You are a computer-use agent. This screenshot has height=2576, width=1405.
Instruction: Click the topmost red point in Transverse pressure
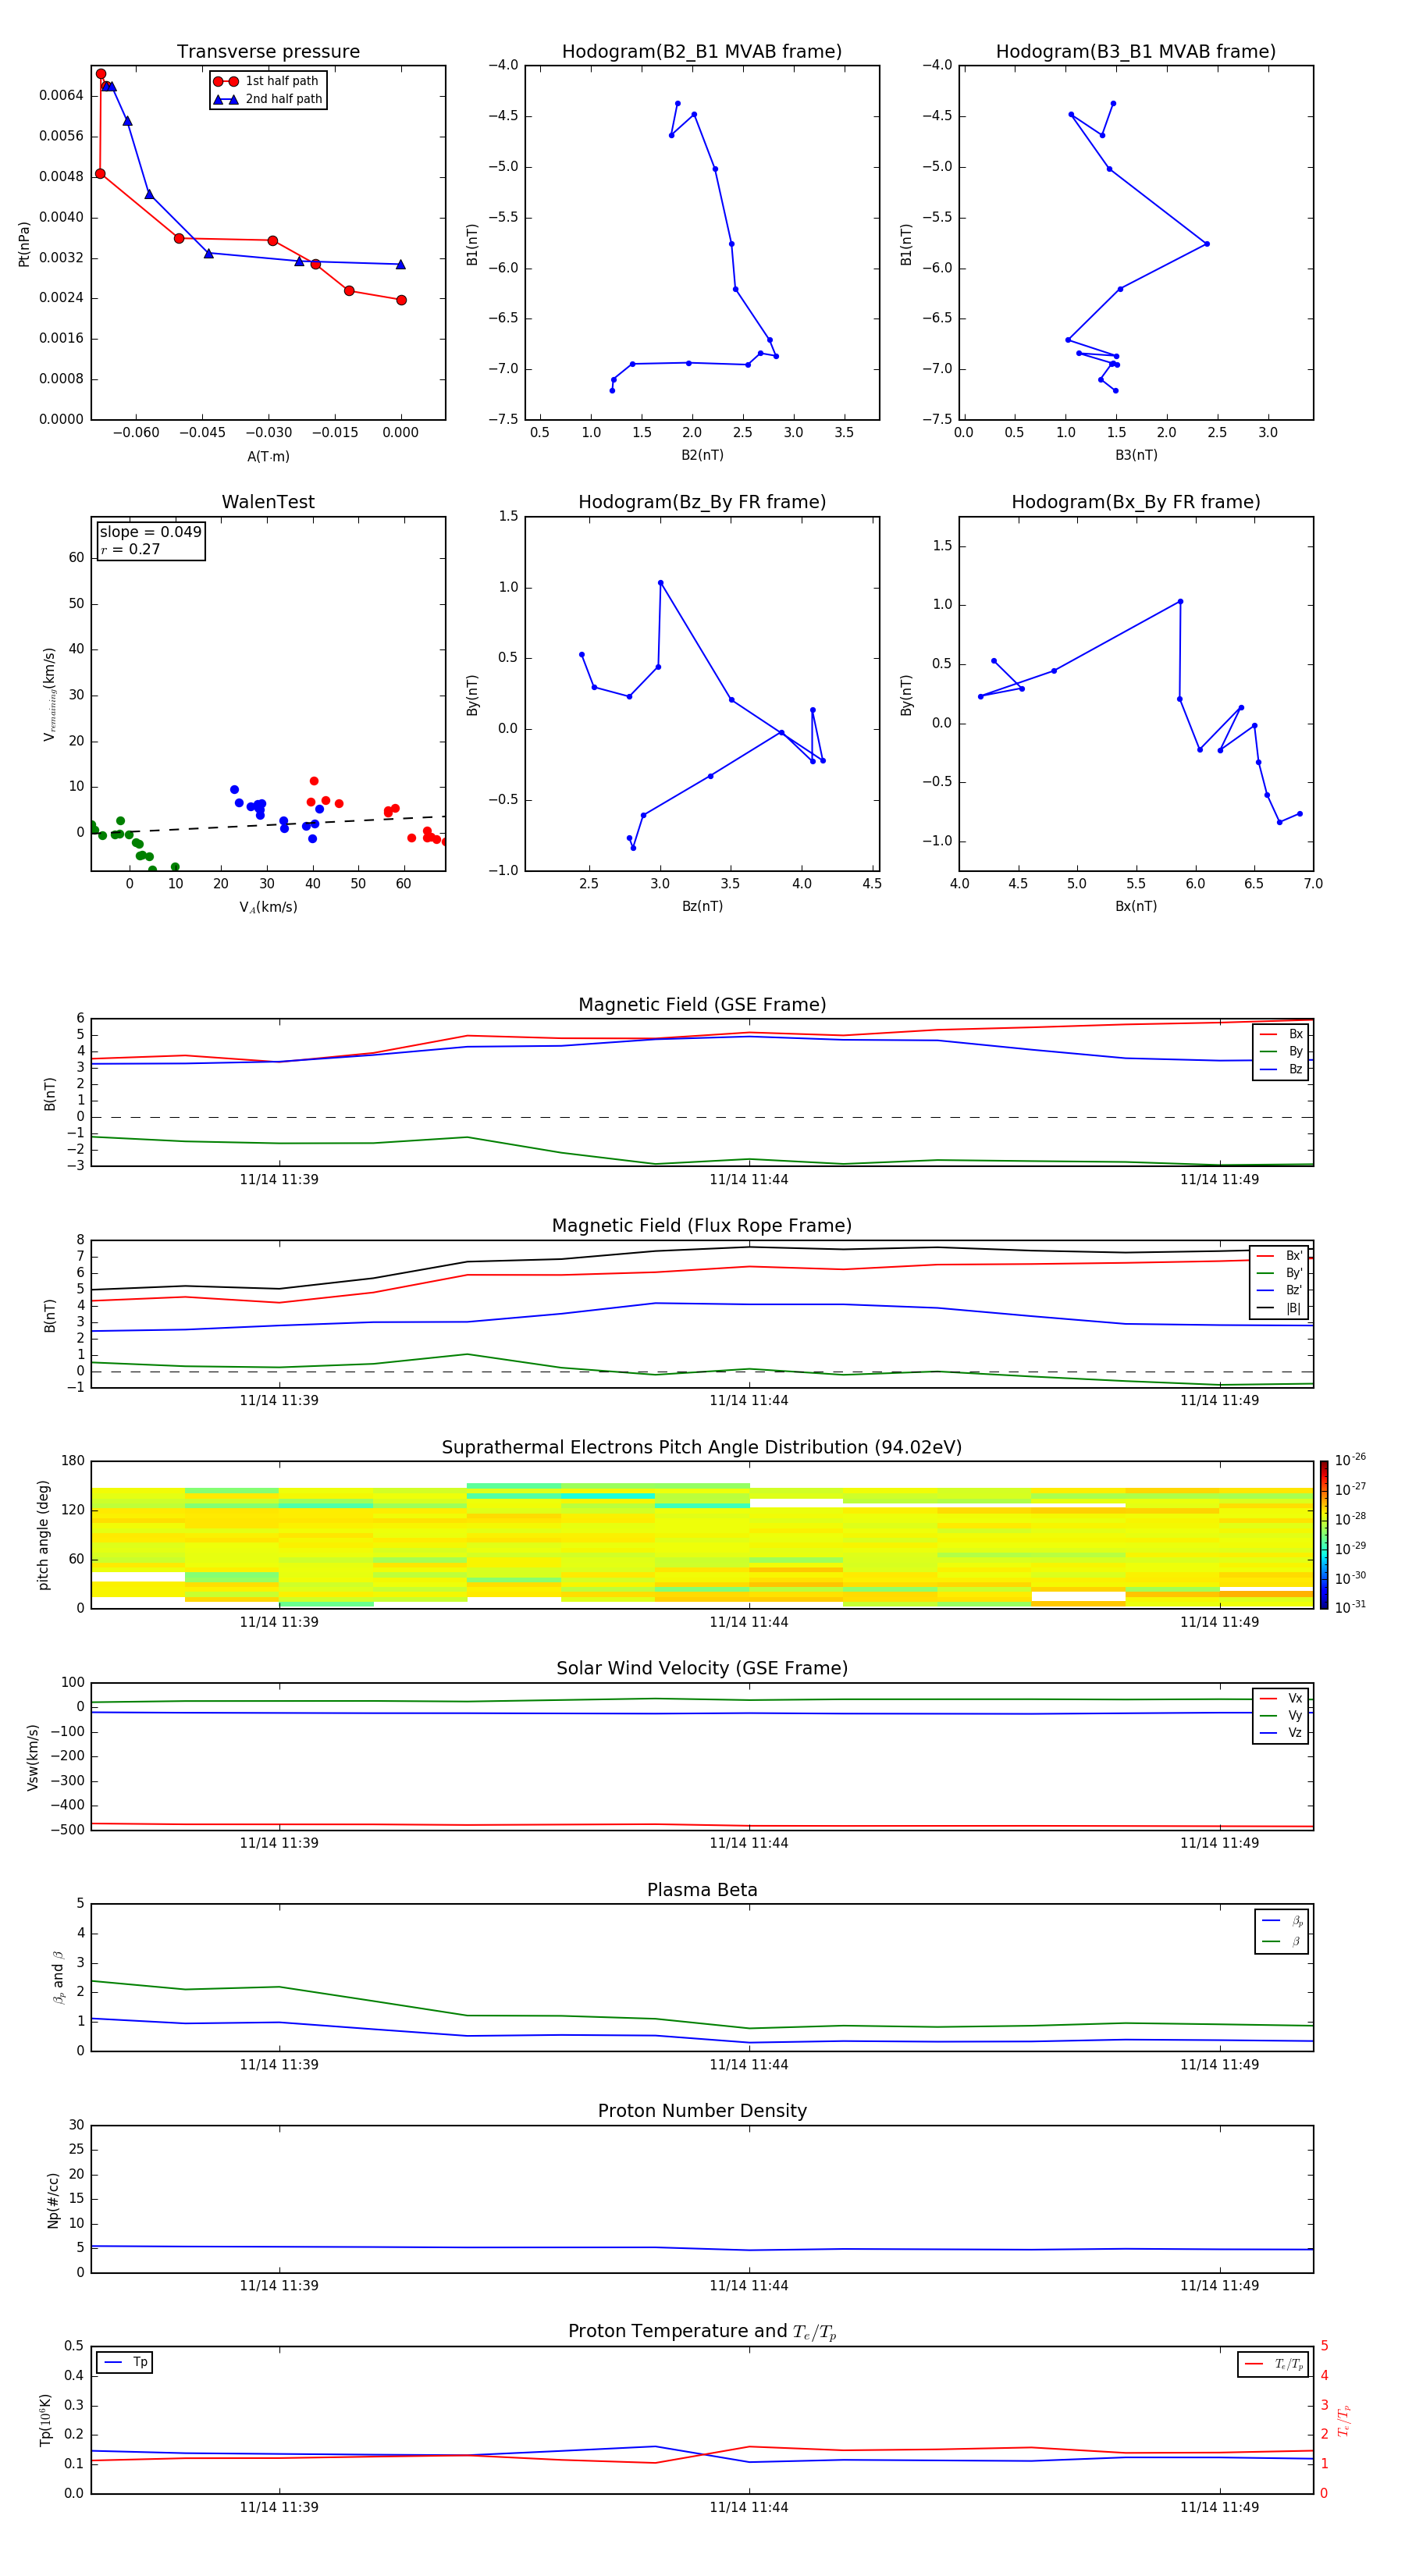click(x=101, y=74)
